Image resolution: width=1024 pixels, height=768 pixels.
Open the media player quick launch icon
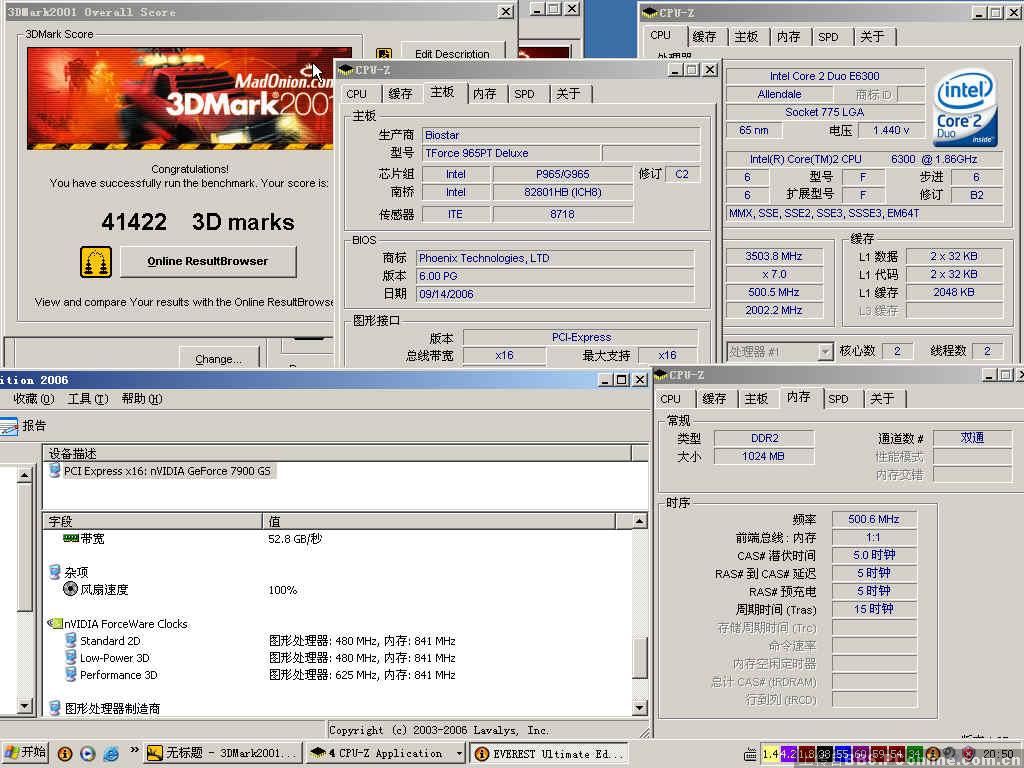[x=88, y=754]
